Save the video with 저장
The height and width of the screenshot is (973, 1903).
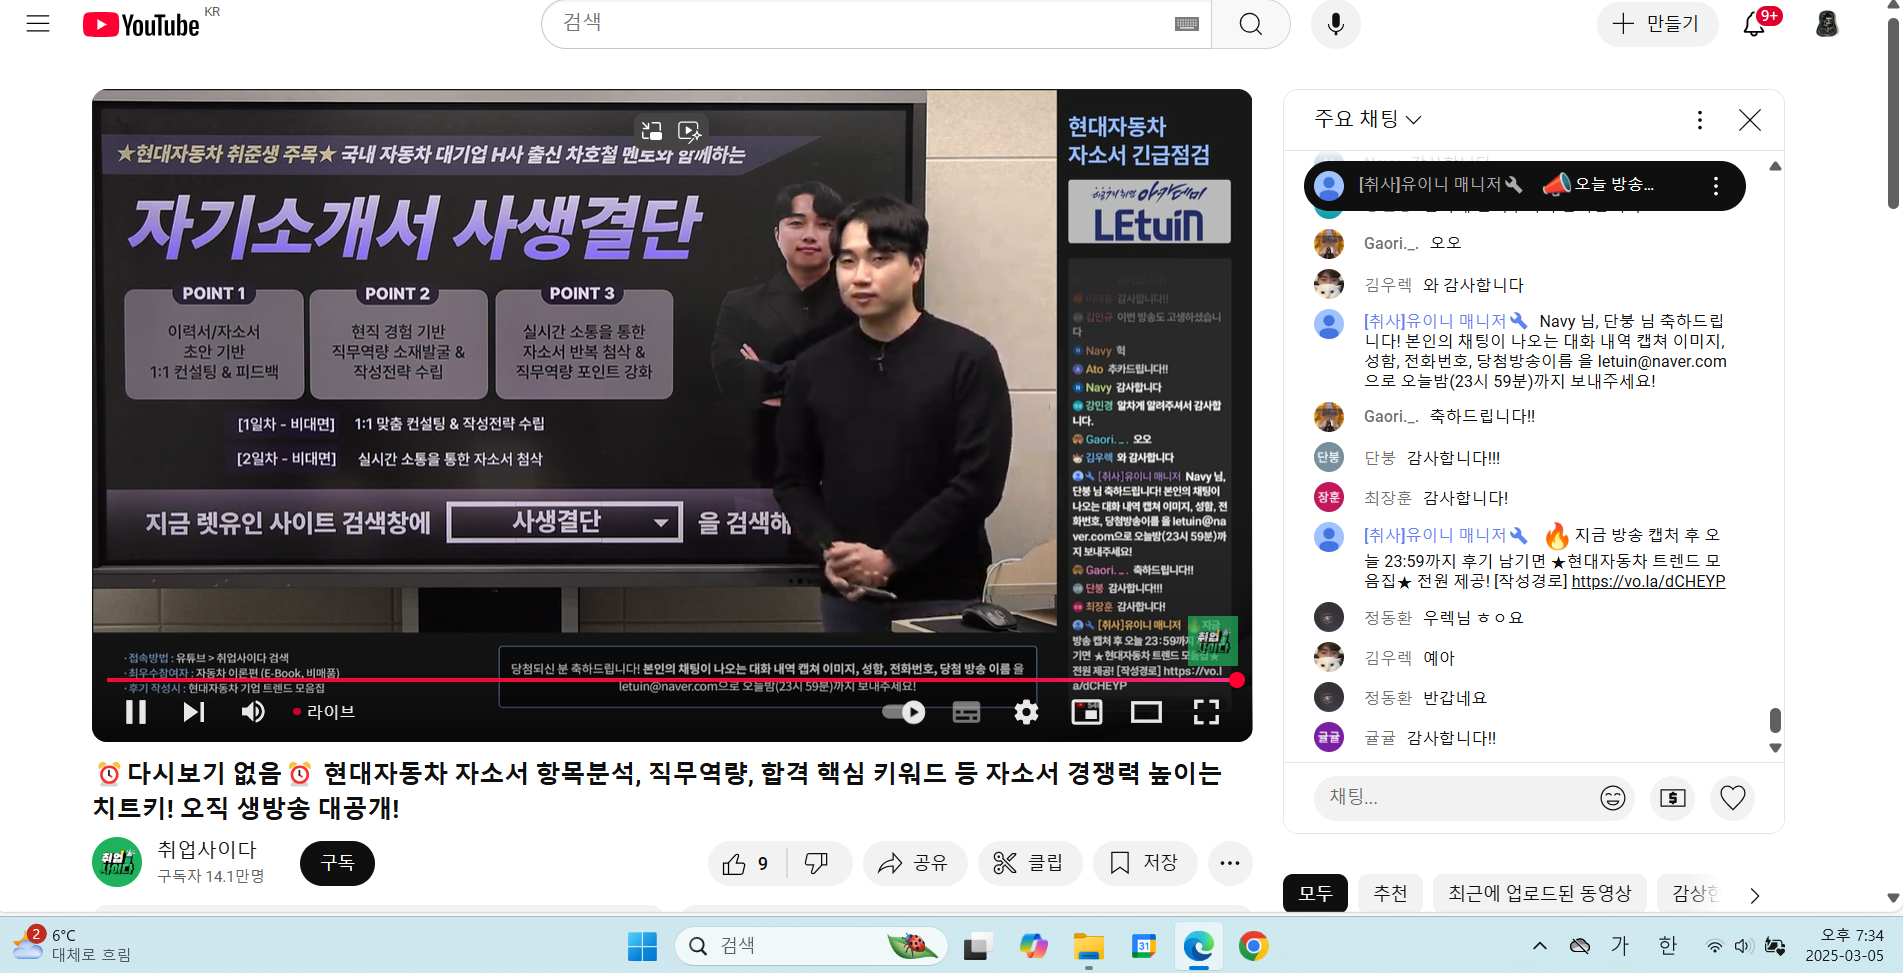pyautogui.click(x=1144, y=863)
